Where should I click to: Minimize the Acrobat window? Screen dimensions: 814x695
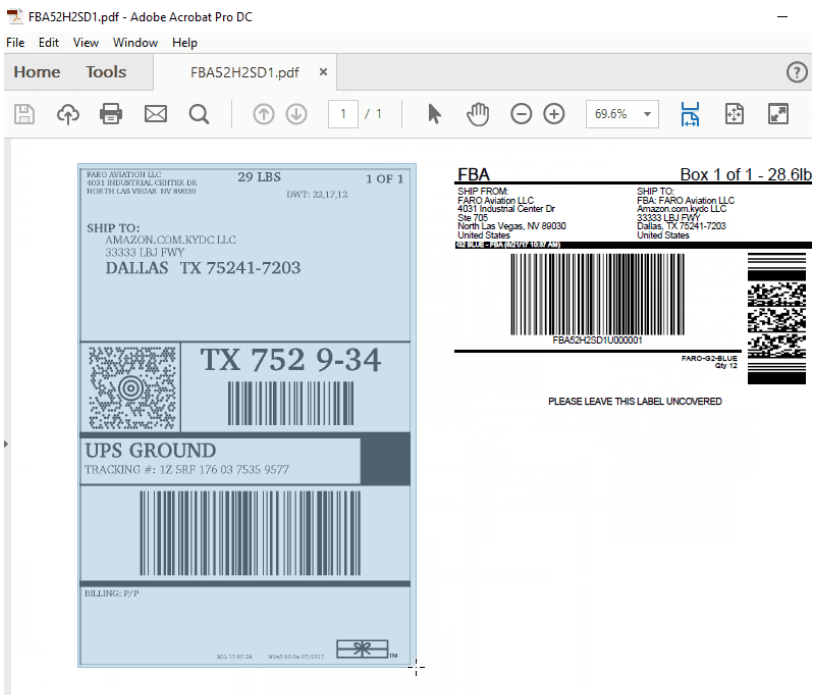[782, 17]
